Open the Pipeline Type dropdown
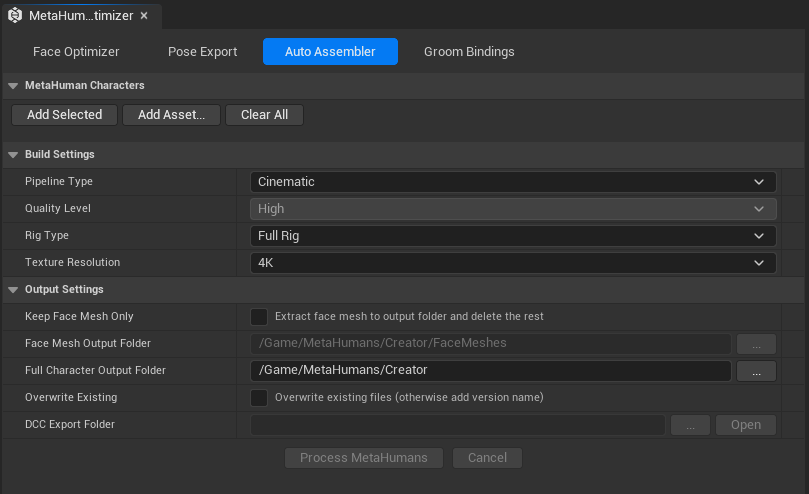Image resolution: width=809 pixels, height=494 pixels. pos(513,182)
